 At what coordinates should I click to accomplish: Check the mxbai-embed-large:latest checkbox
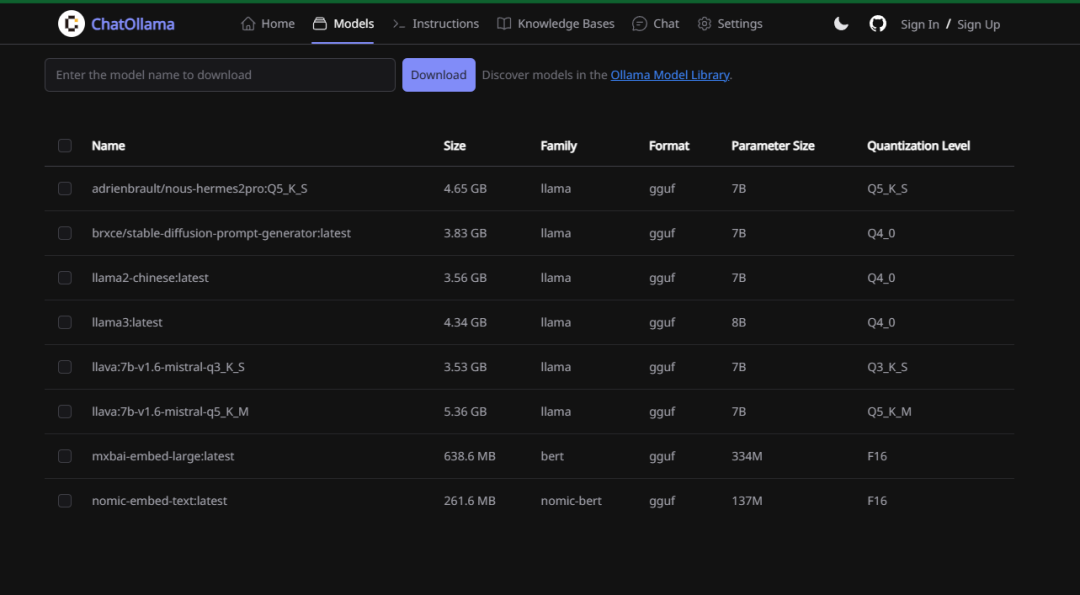pos(65,456)
